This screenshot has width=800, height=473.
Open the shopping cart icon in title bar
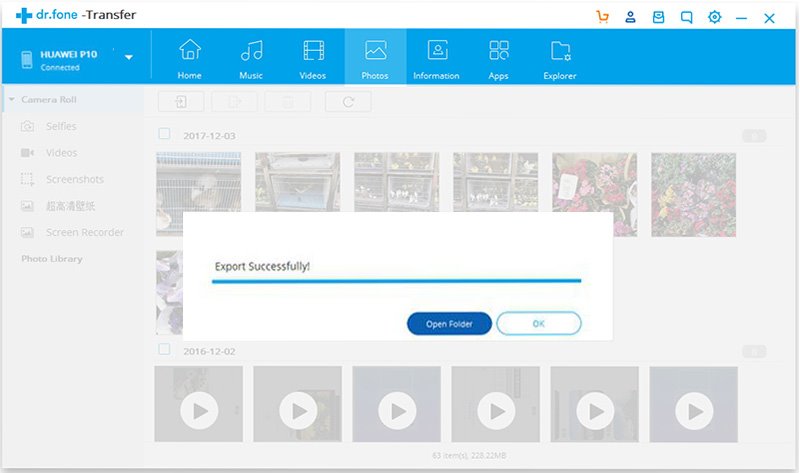click(x=603, y=17)
